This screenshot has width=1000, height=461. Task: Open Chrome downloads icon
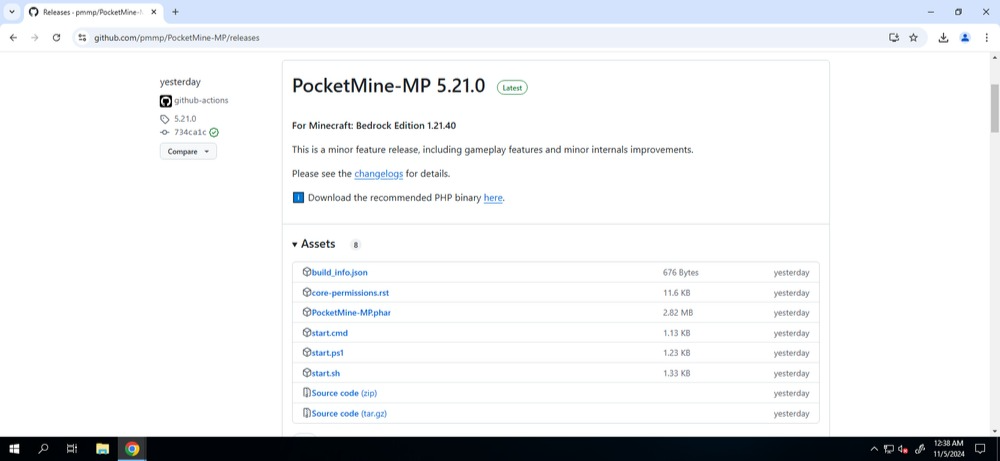click(x=943, y=38)
